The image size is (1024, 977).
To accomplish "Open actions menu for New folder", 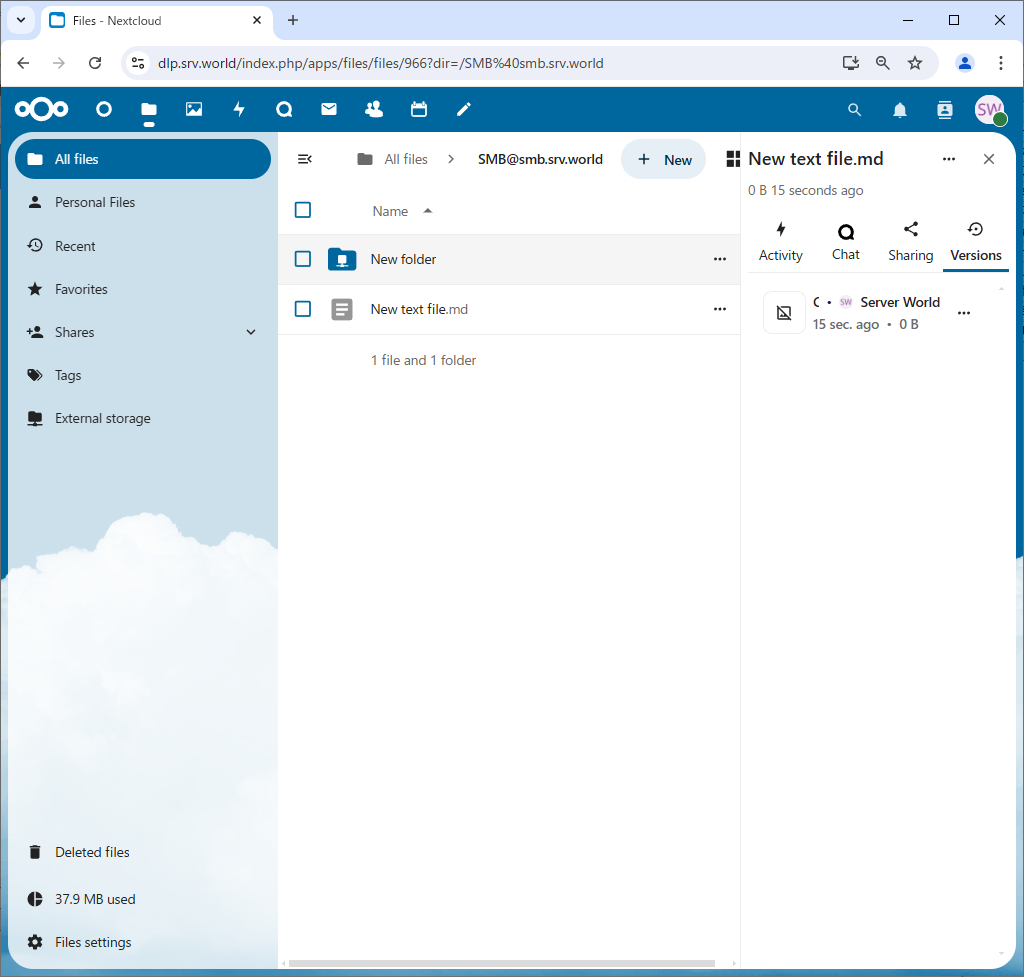I will coord(719,259).
